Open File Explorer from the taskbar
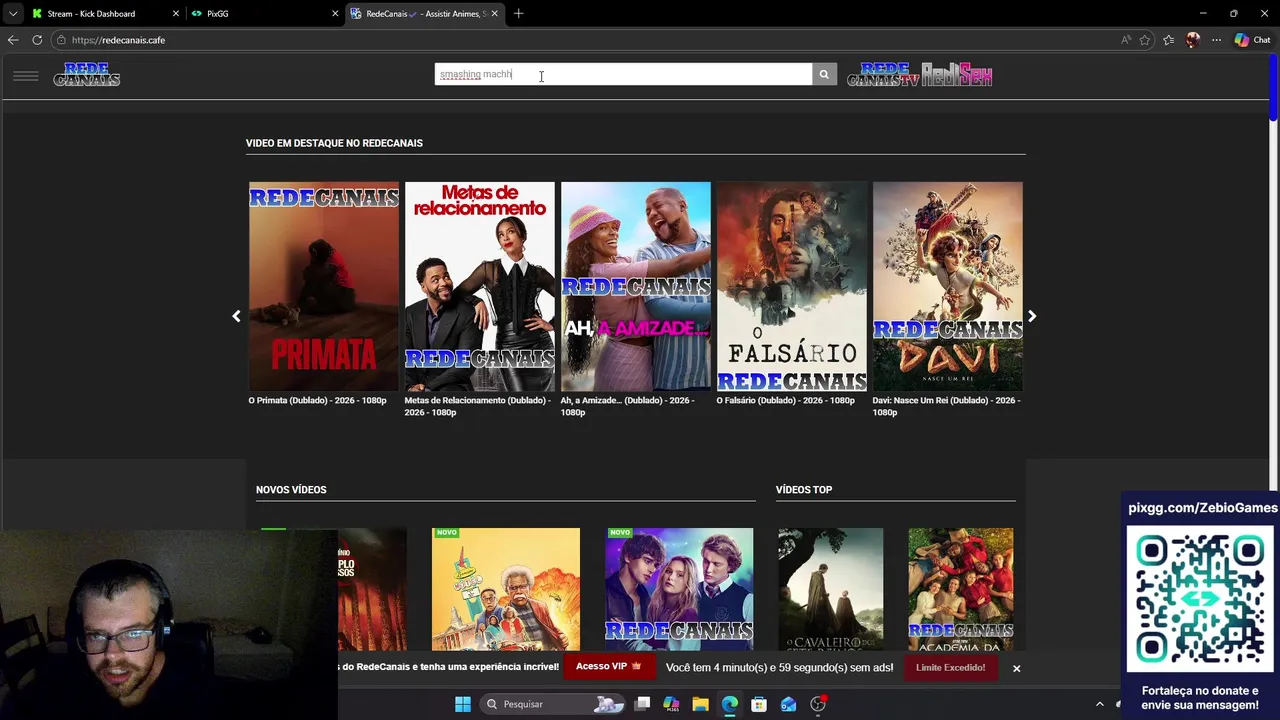Image resolution: width=1280 pixels, height=720 pixels. pos(700,704)
